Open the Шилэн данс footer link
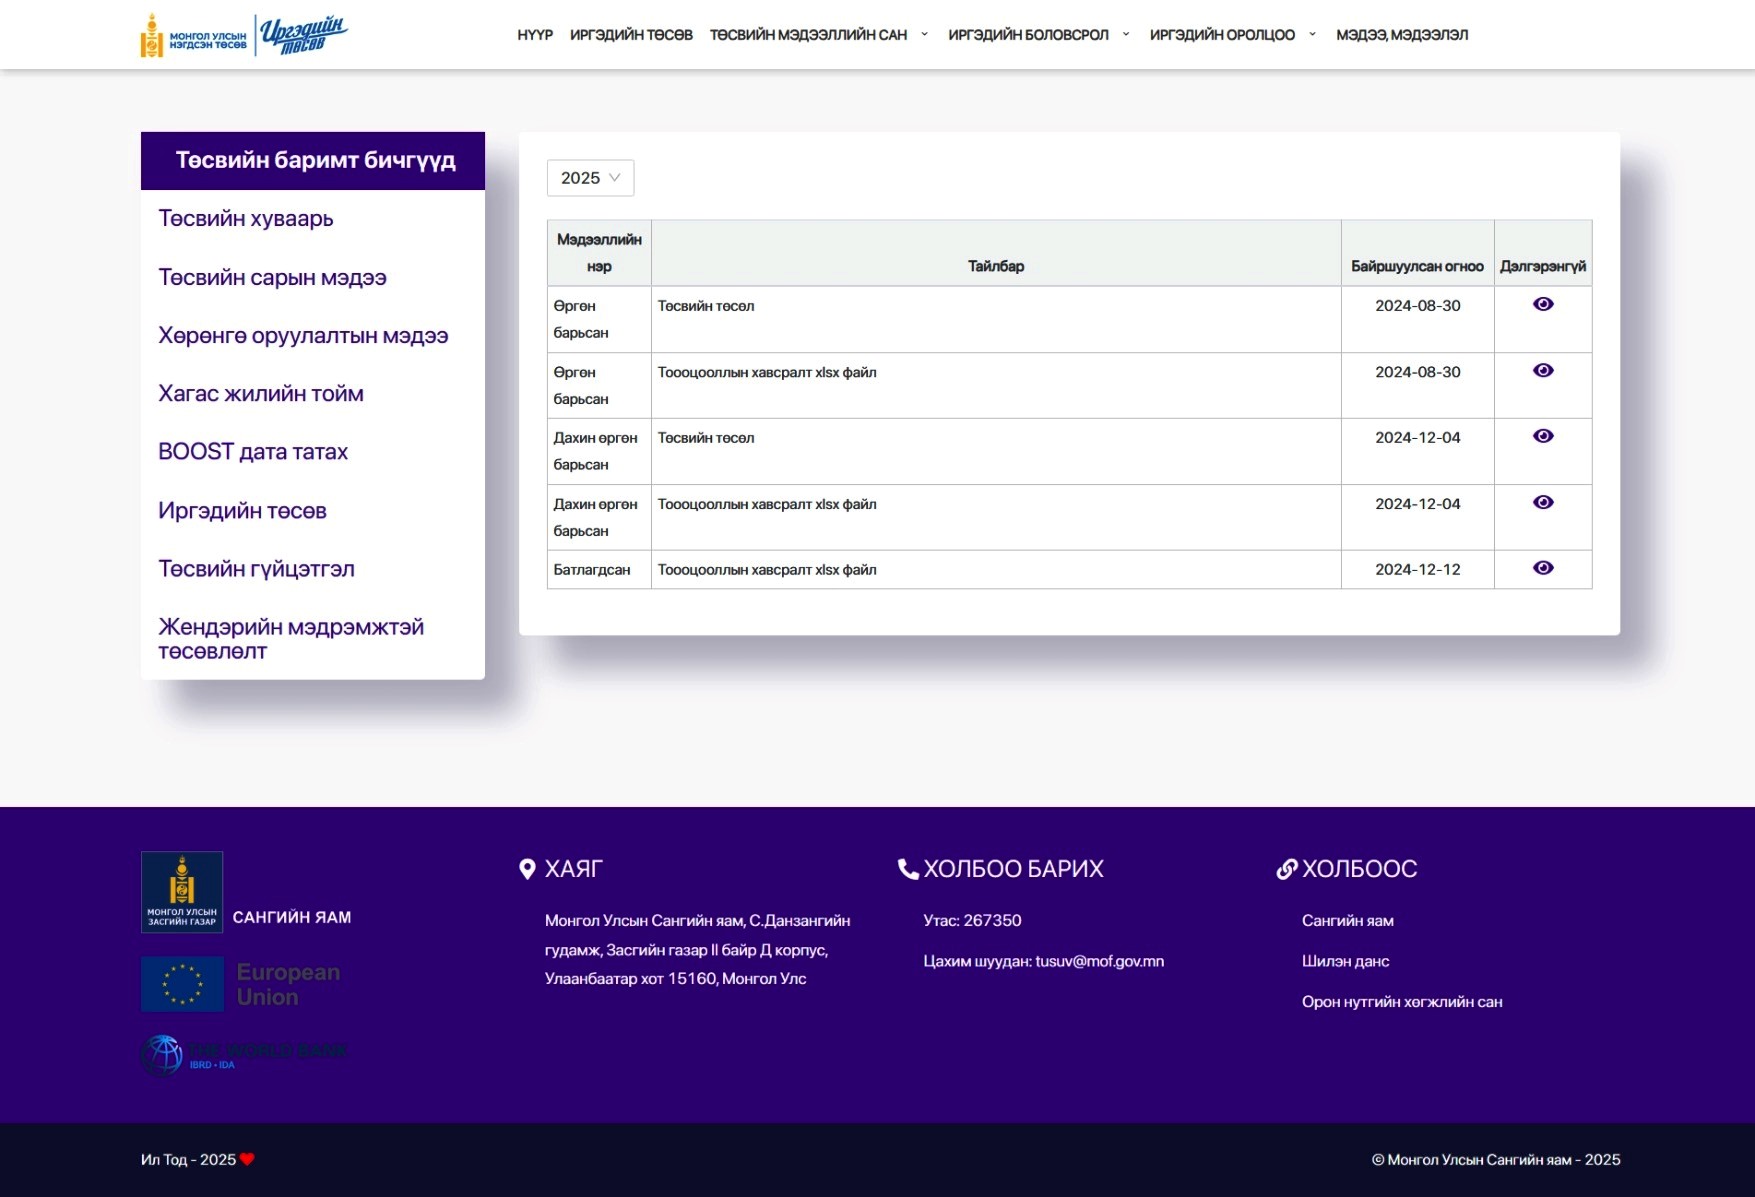The height and width of the screenshot is (1197, 1755). tap(1345, 961)
